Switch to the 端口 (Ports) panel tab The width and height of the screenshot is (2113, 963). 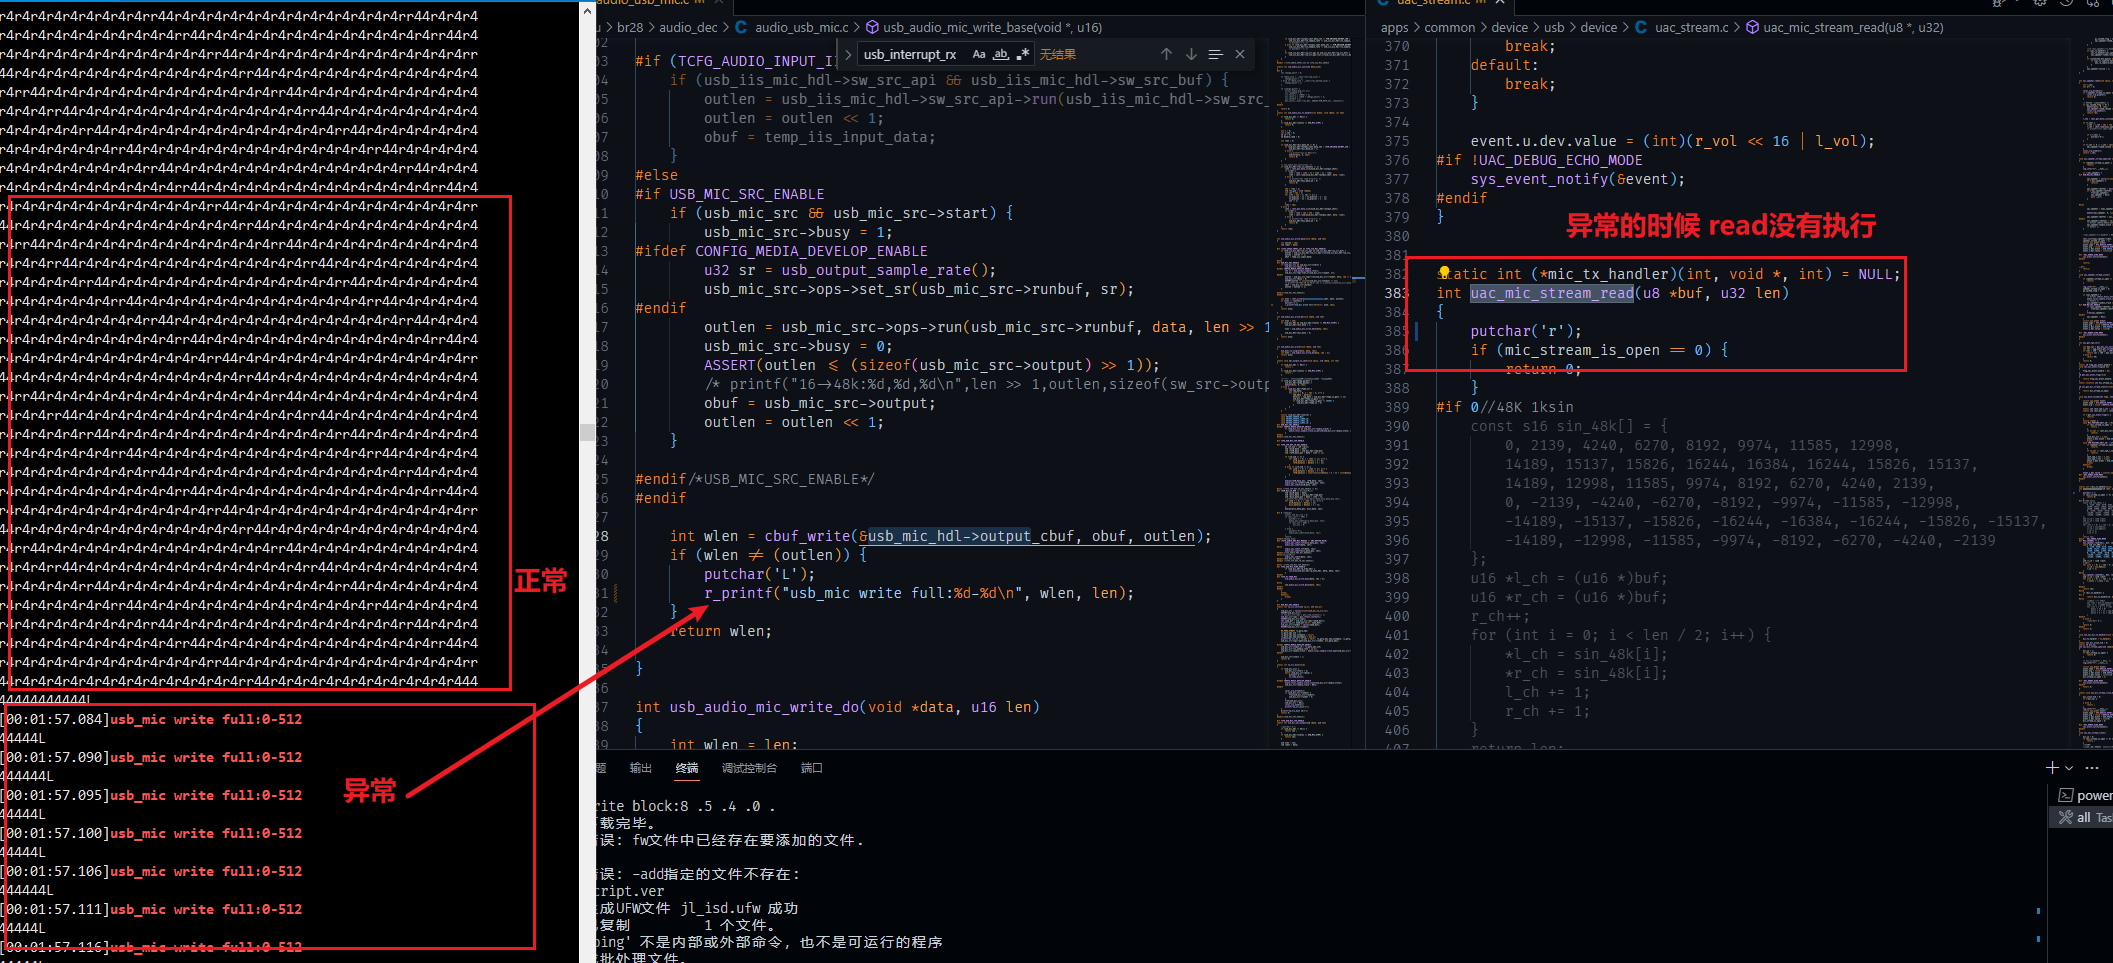[x=811, y=768]
